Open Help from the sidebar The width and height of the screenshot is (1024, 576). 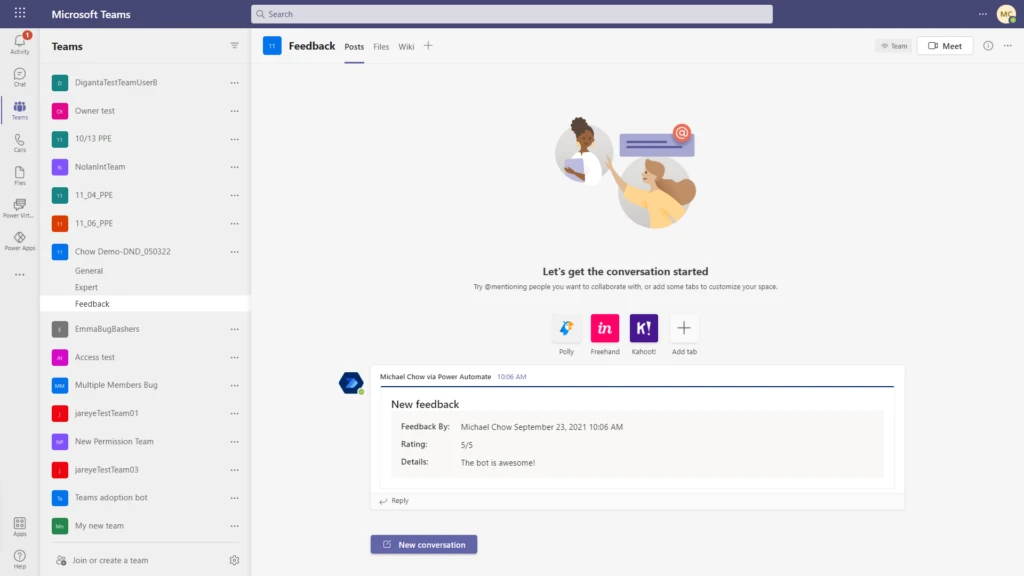click(x=19, y=556)
